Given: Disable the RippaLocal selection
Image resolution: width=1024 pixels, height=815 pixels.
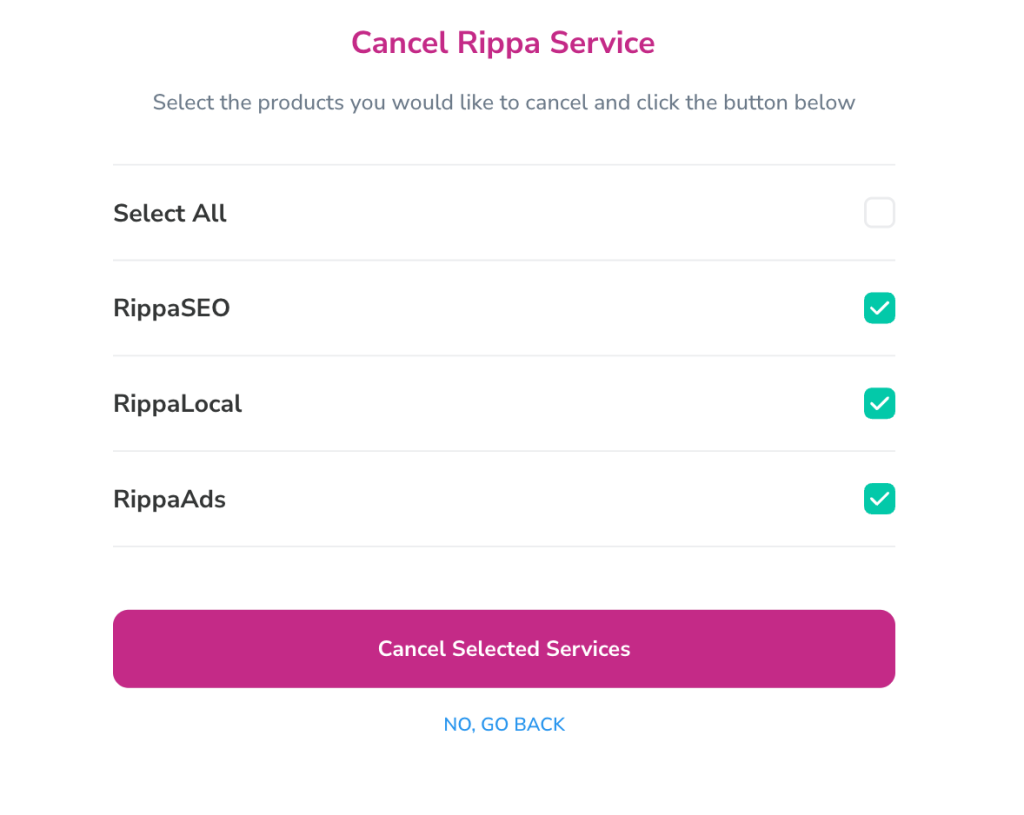Looking at the screenshot, I should point(879,403).
